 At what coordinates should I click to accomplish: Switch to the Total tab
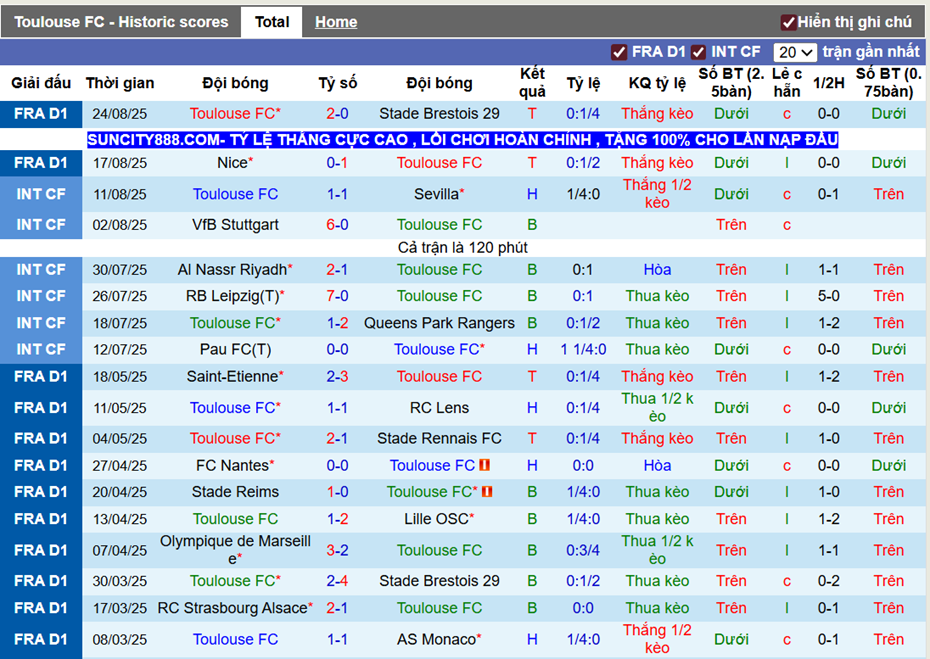pos(272,22)
